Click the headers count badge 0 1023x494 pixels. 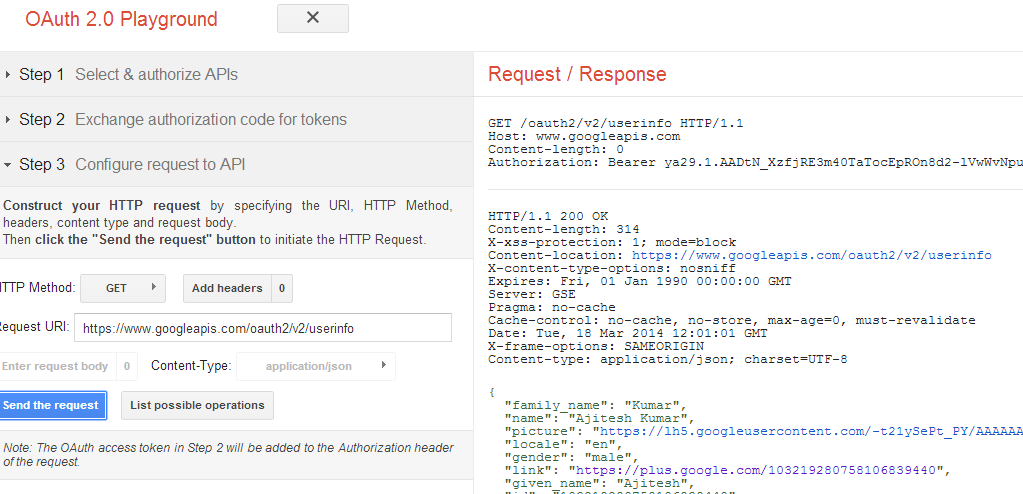[282, 288]
